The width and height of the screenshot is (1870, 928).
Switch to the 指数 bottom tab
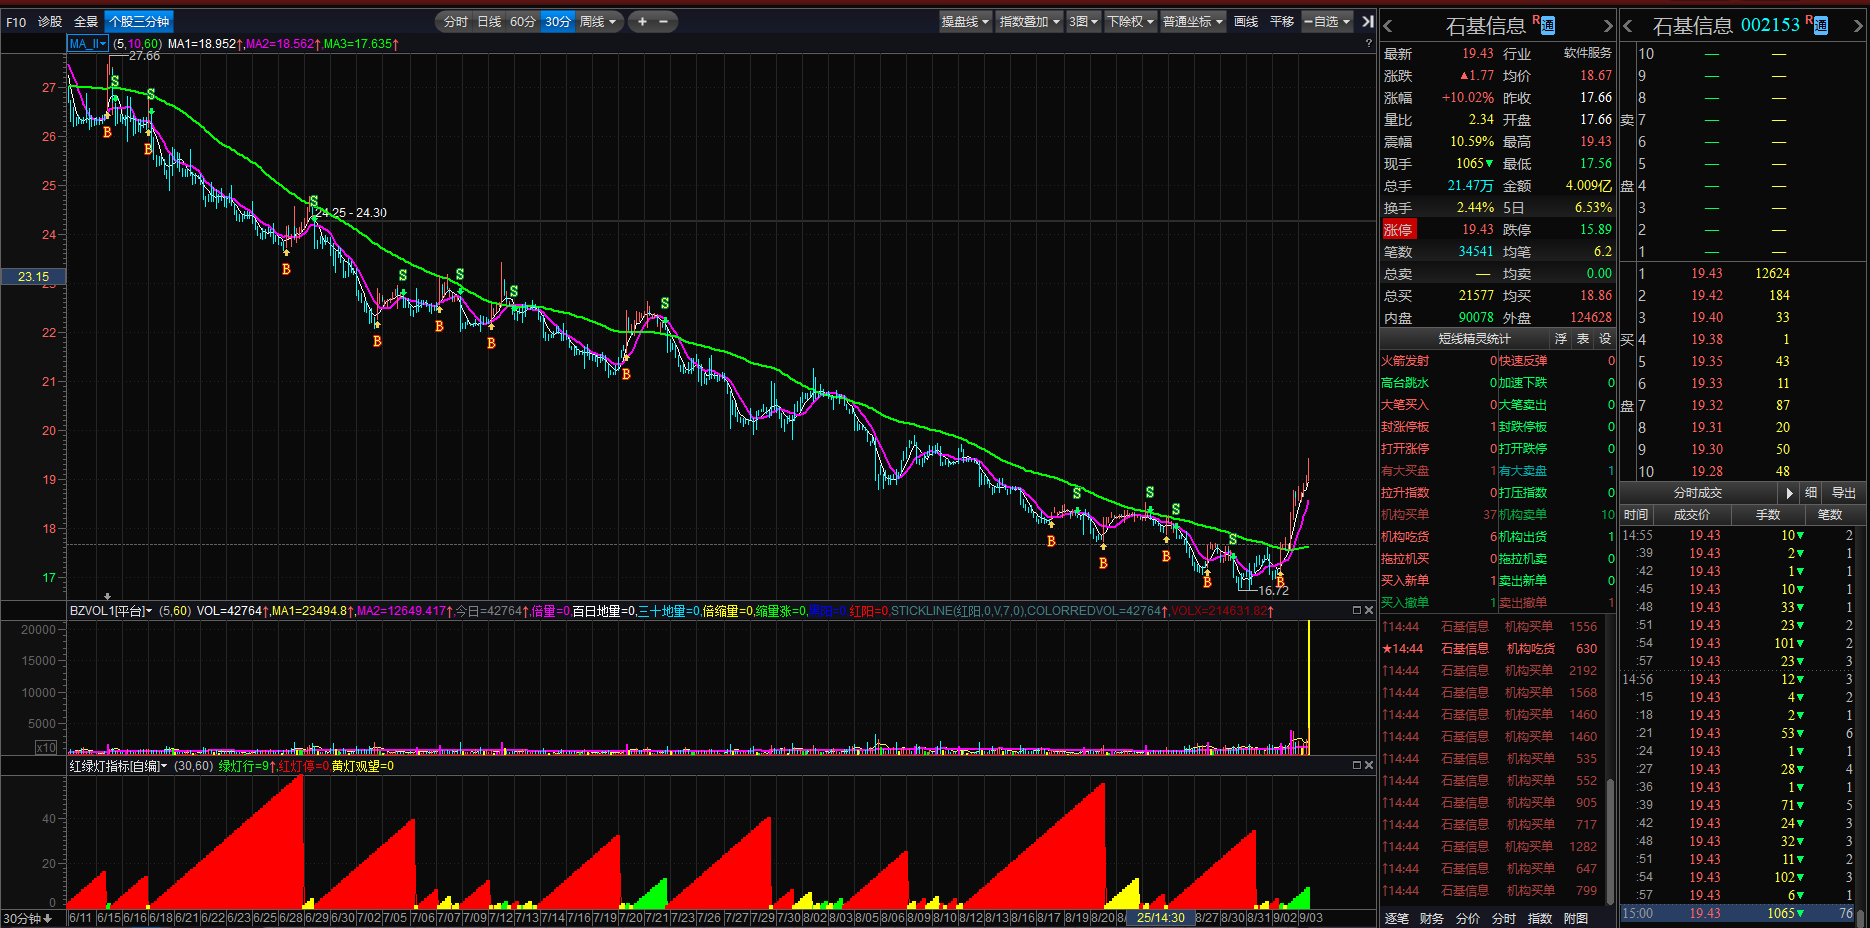1540,918
